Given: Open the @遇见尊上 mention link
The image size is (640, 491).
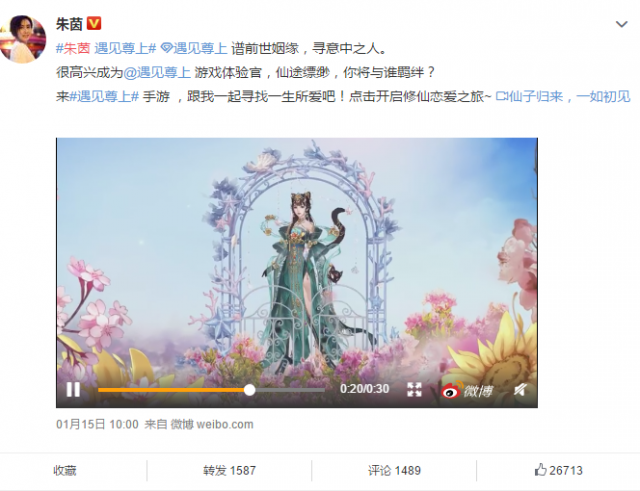Looking at the screenshot, I should [157, 72].
